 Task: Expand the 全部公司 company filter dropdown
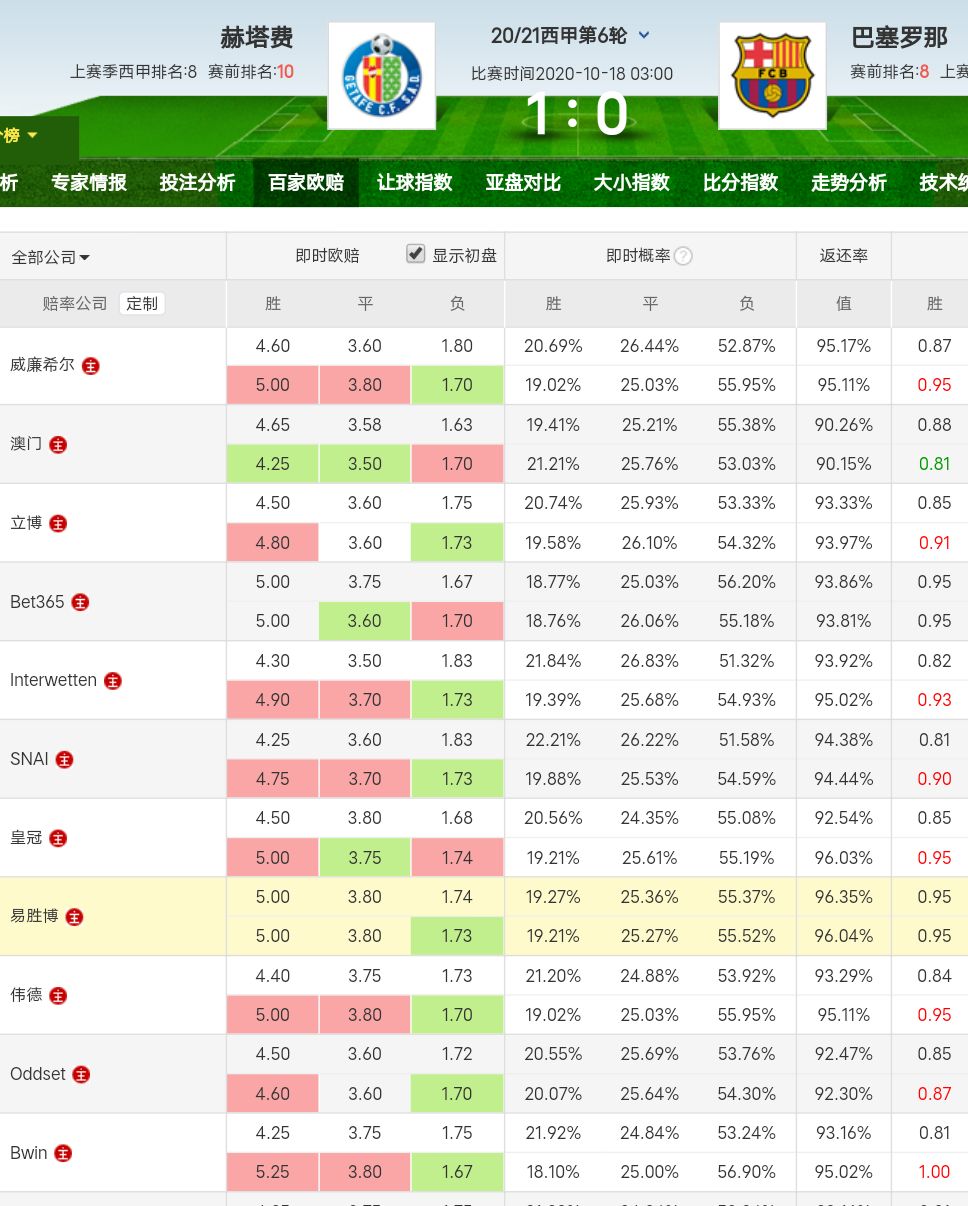[x=50, y=257]
